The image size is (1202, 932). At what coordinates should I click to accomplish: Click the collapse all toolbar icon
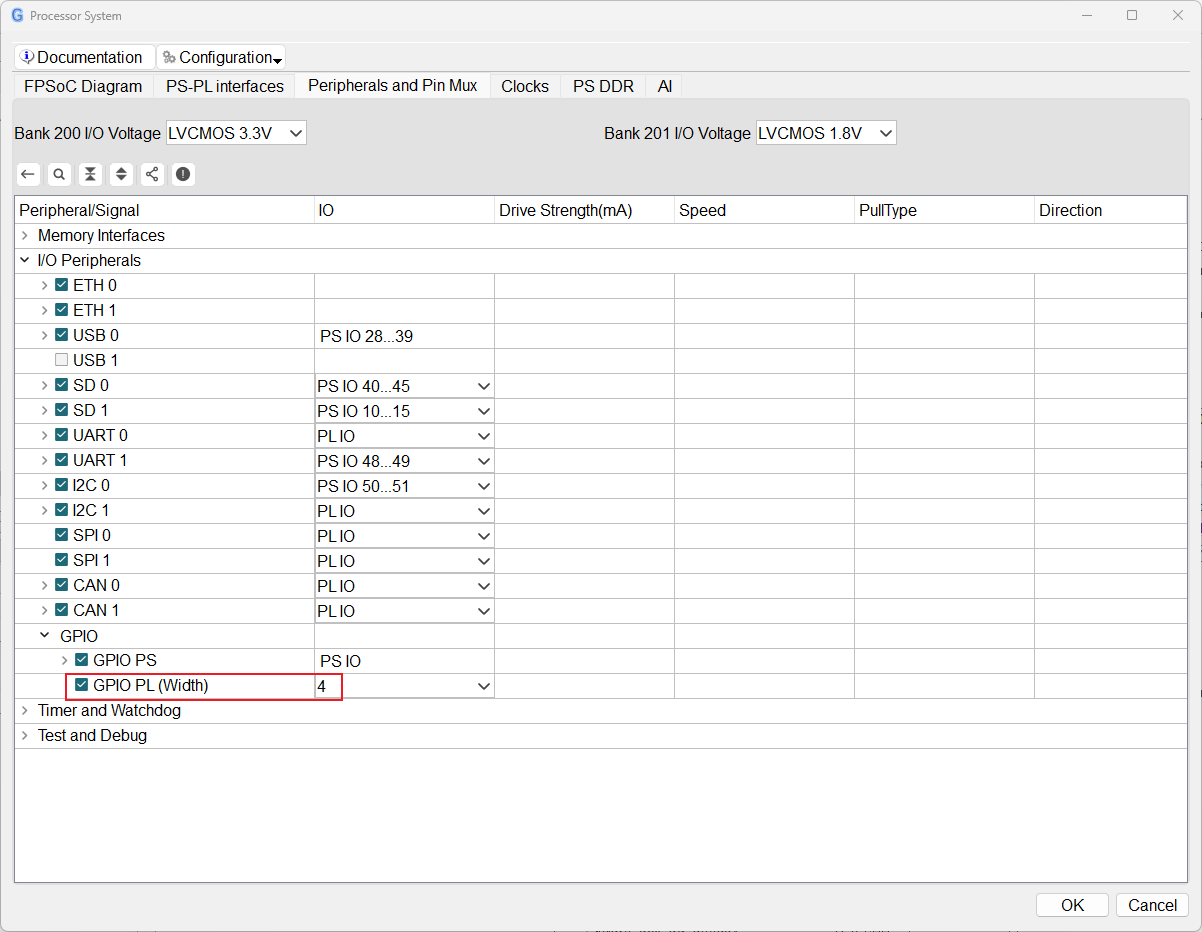click(x=90, y=174)
